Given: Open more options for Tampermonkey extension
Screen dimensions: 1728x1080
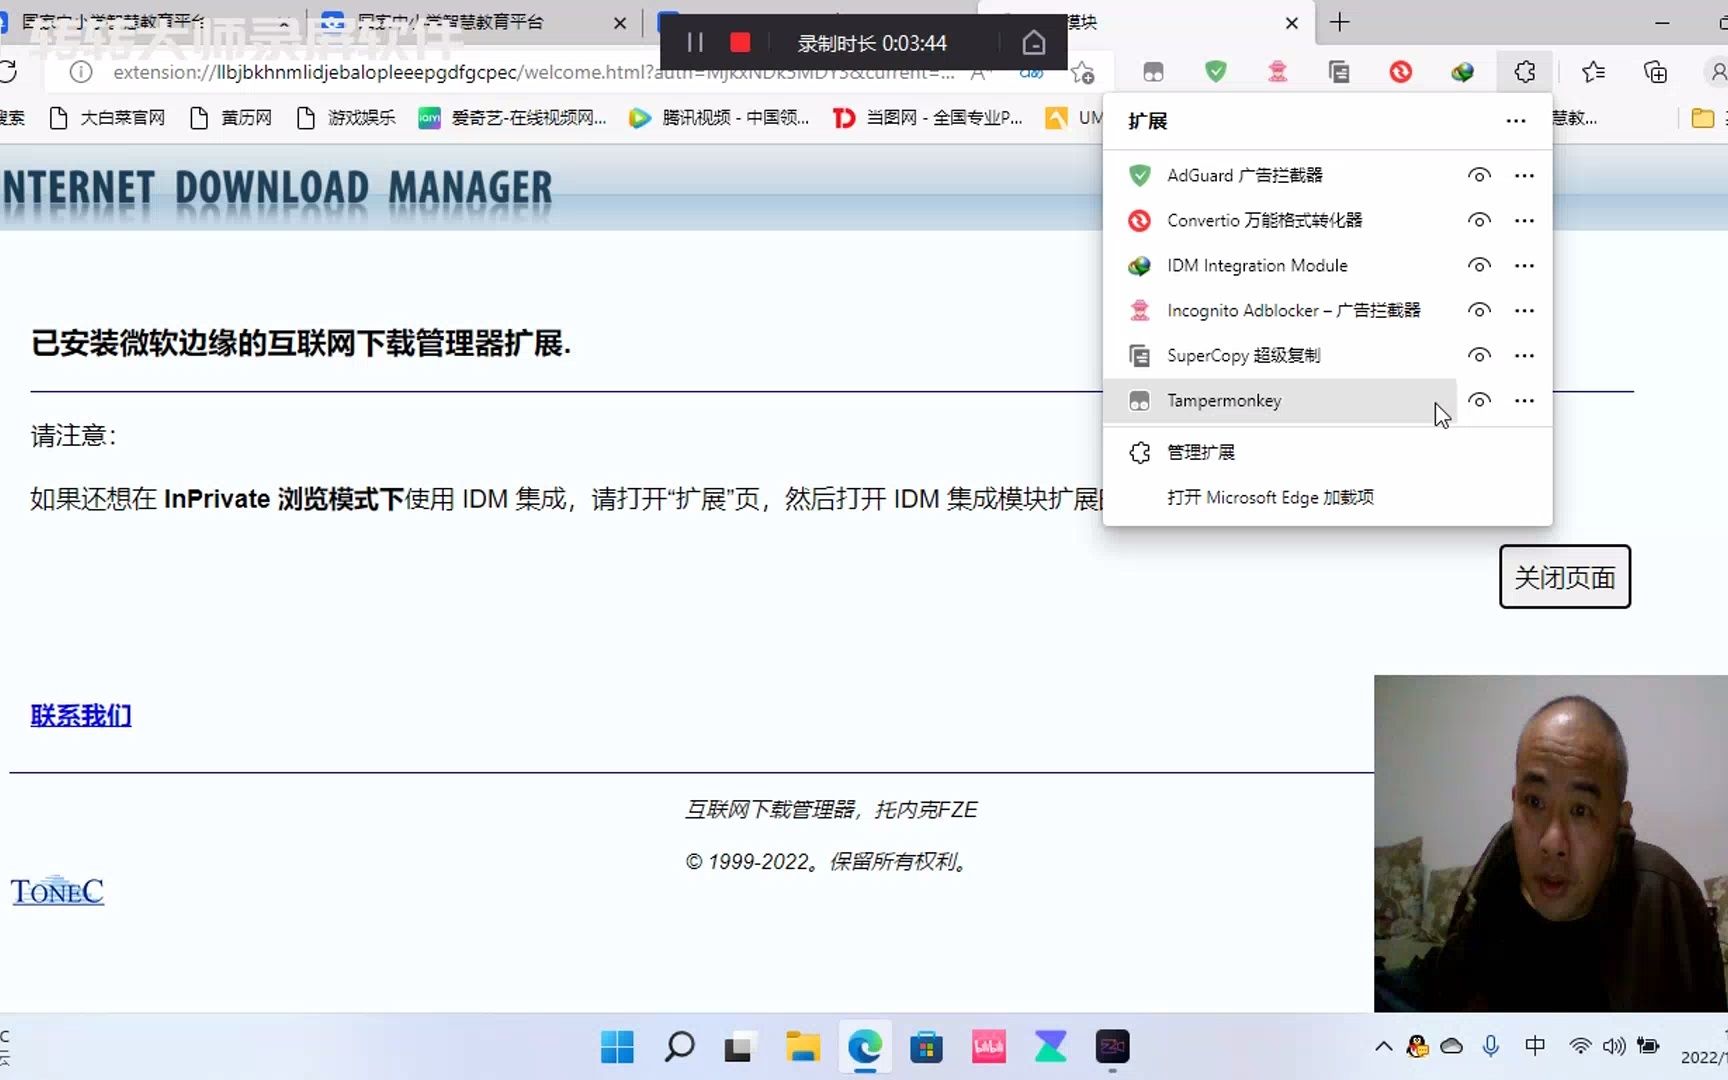Looking at the screenshot, I should tap(1524, 400).
